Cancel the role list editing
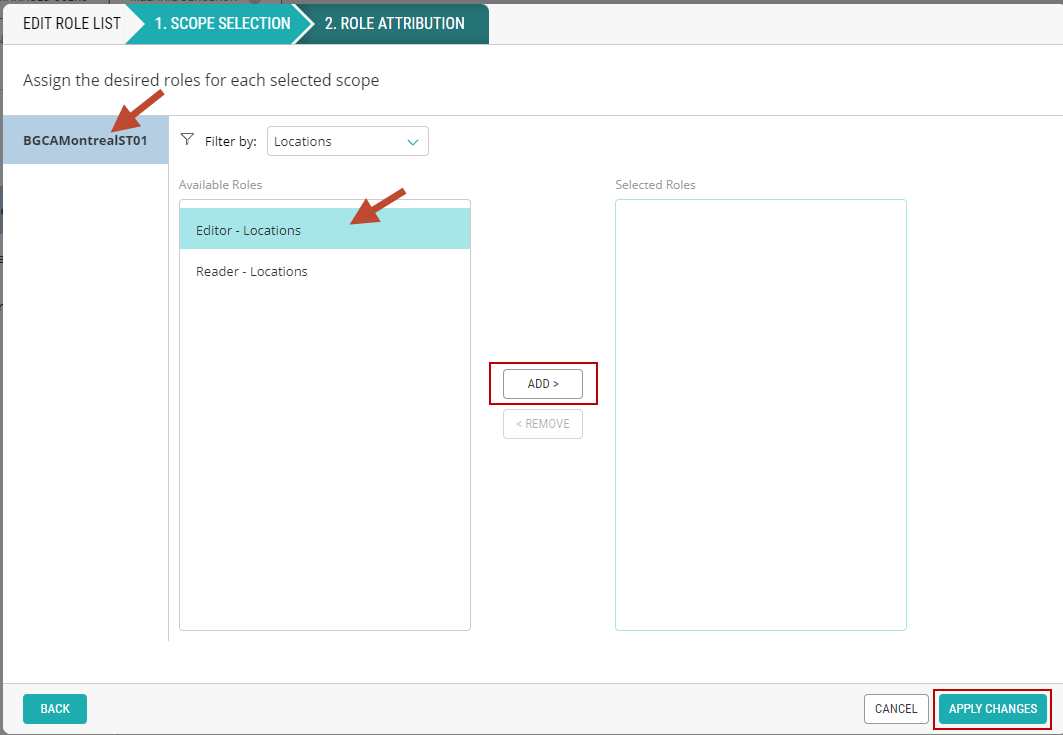This screenshot has width=1063, height=735. click(895, 709)
